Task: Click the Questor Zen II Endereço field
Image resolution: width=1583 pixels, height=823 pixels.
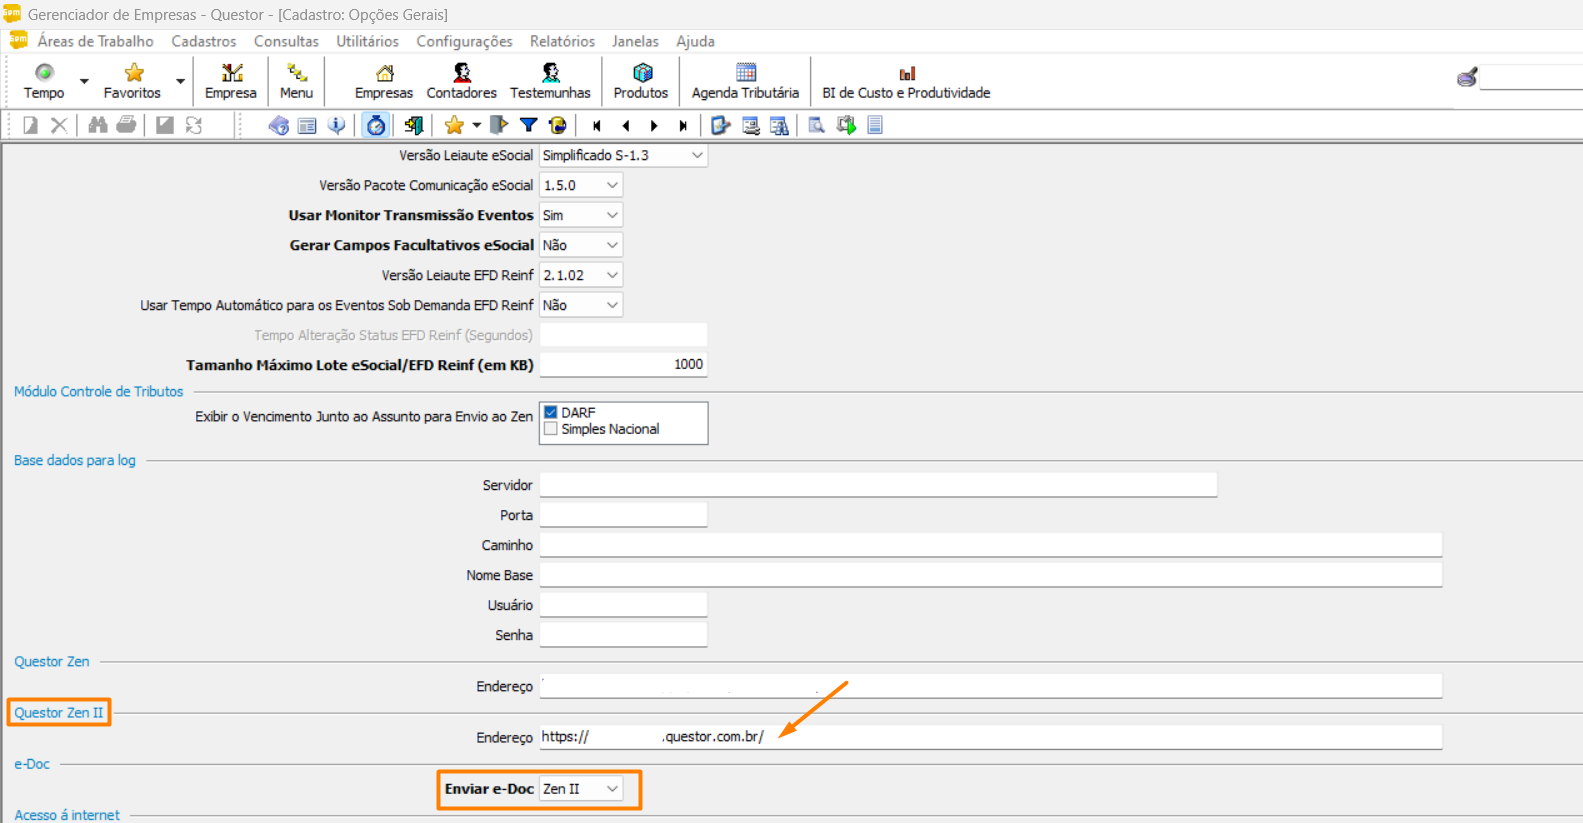Action: click(991, 737)
